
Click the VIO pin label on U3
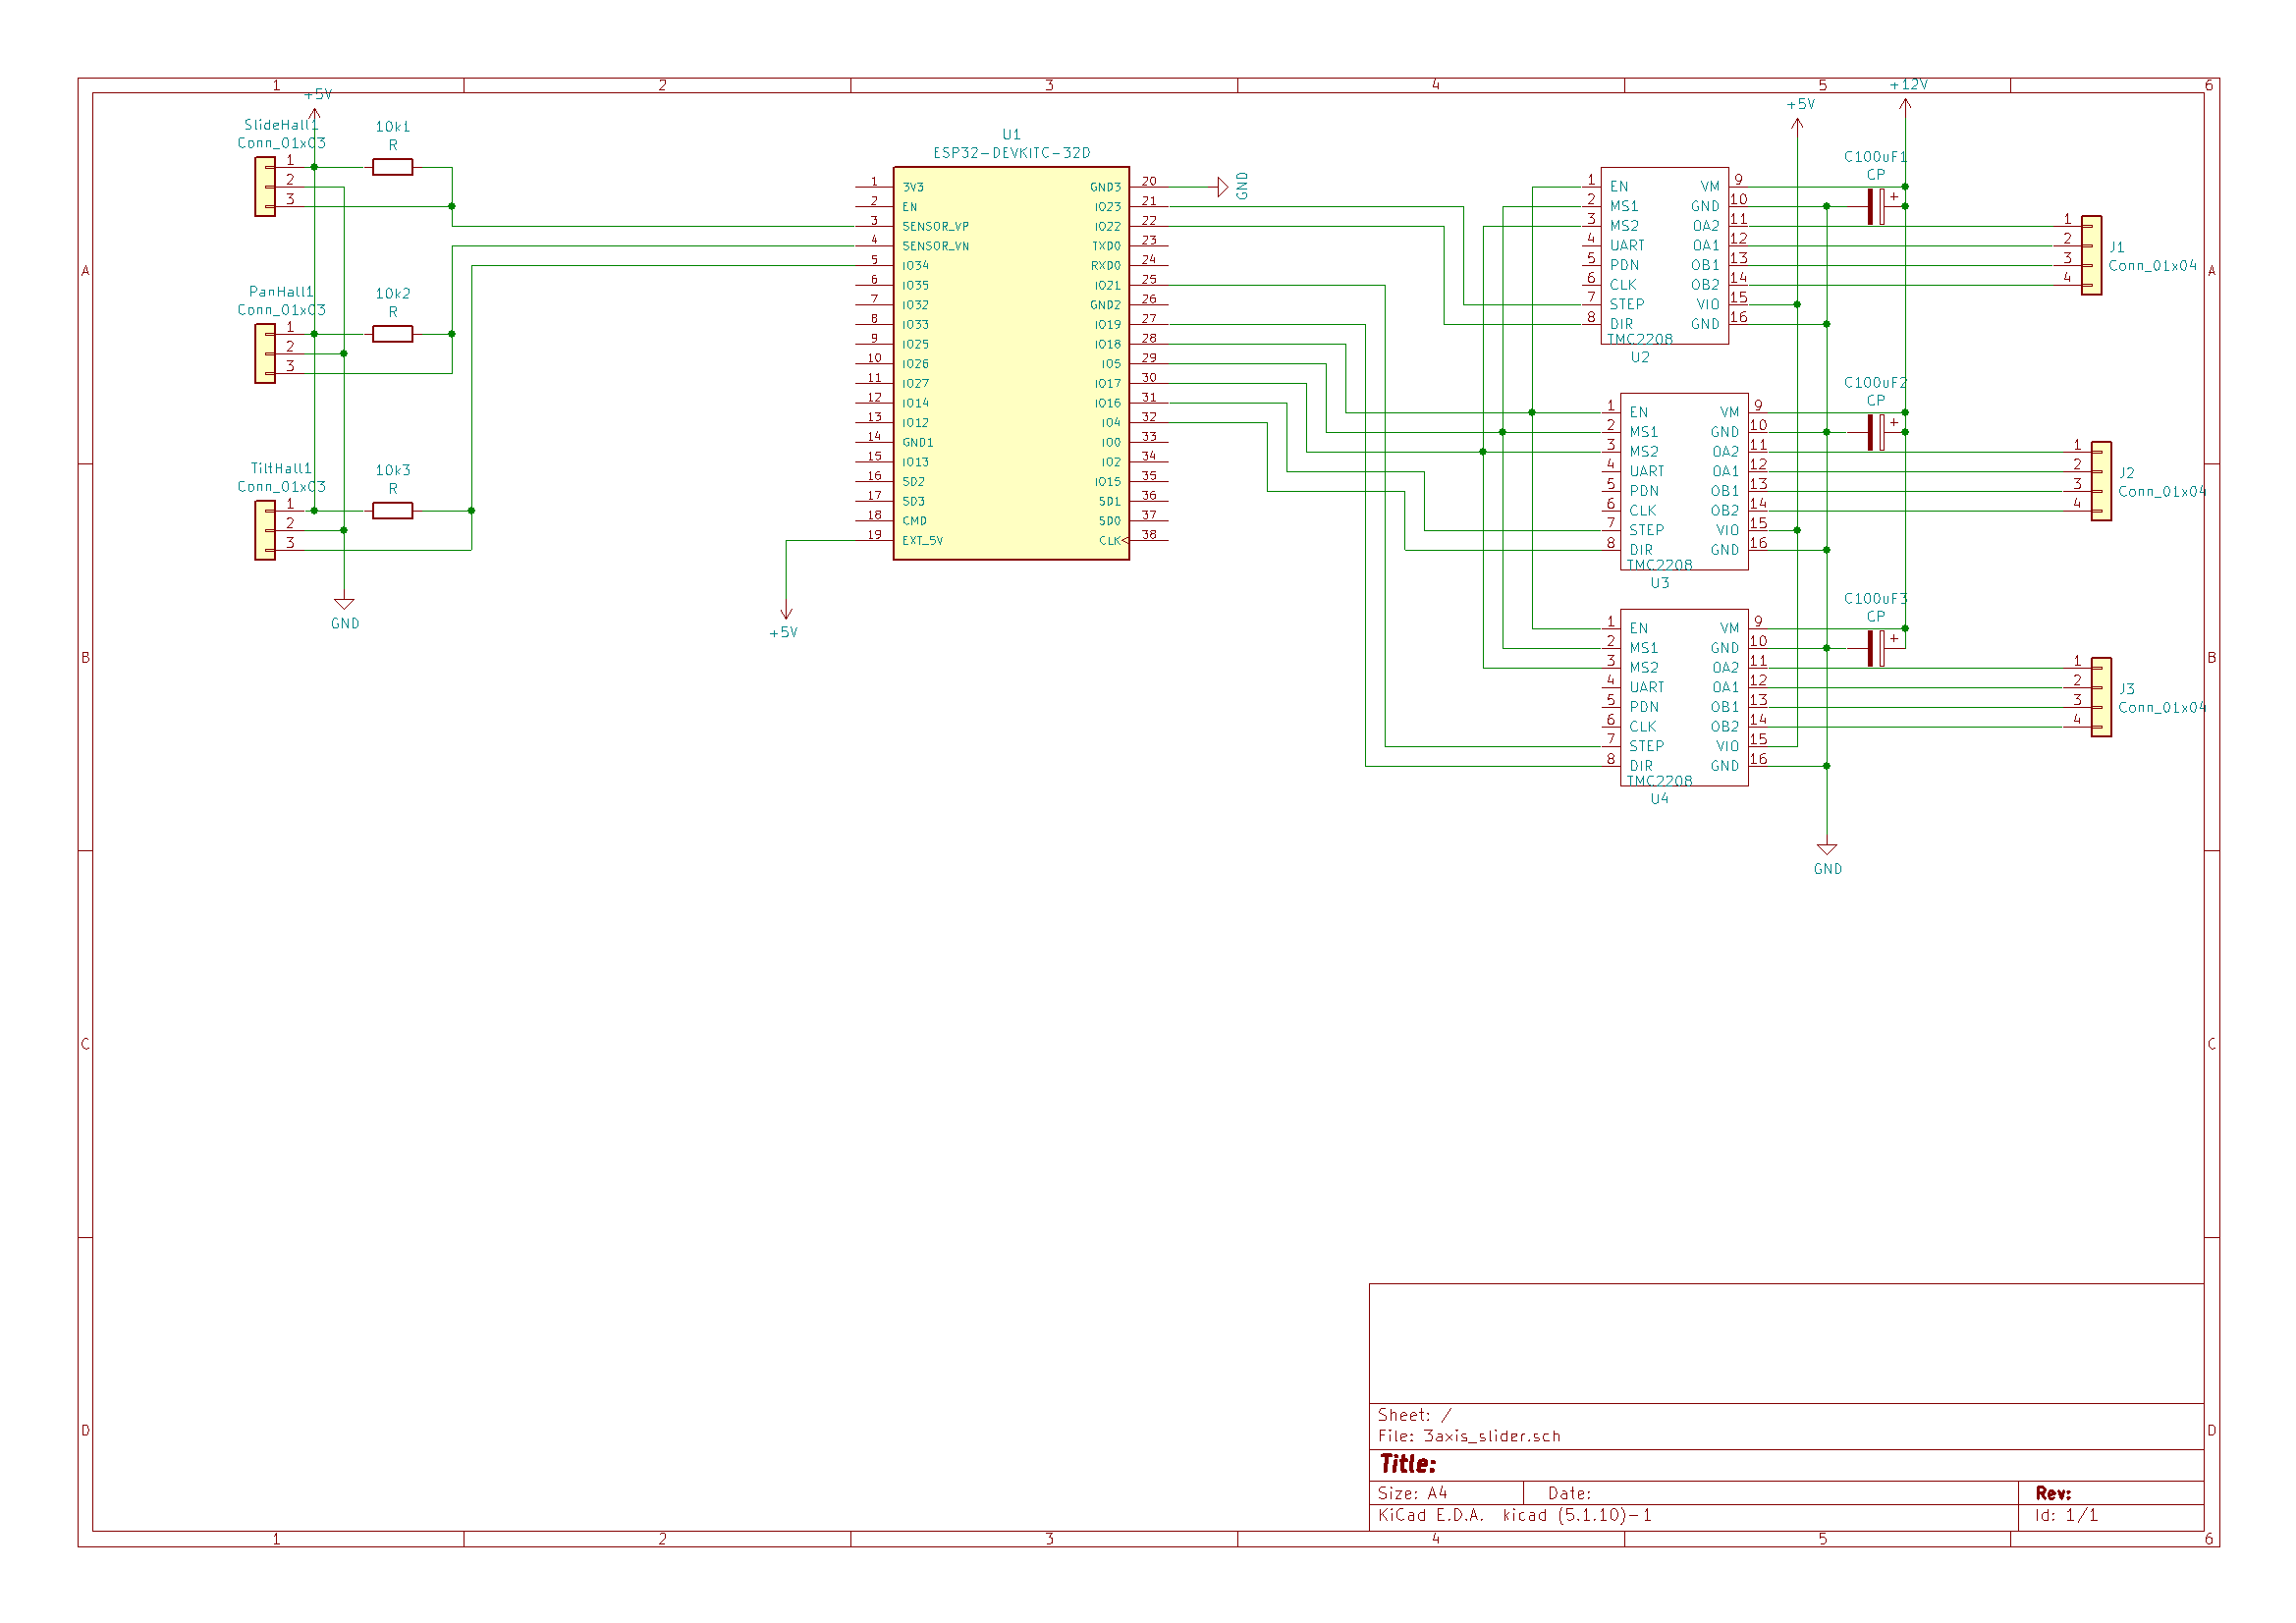pos(1727,531)
